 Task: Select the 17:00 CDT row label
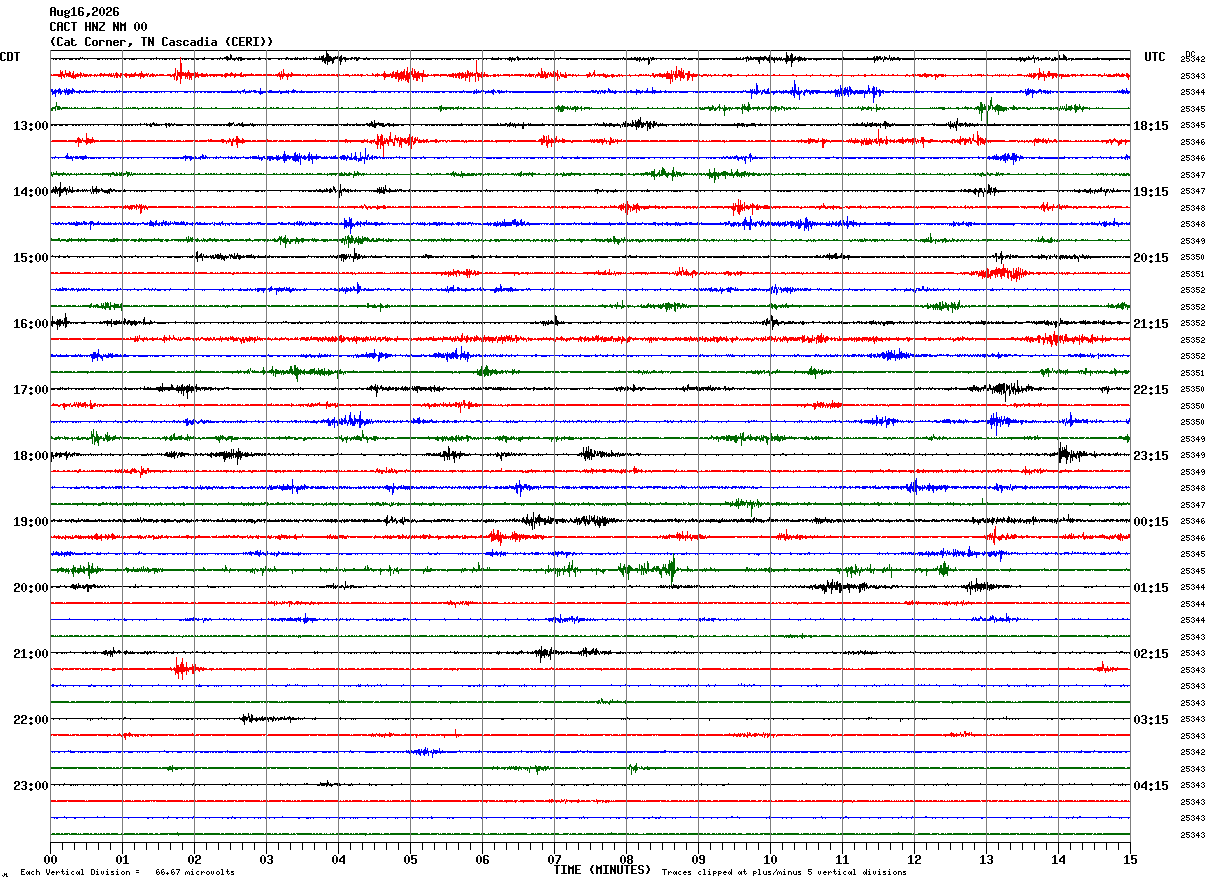[x=31, y=390]
